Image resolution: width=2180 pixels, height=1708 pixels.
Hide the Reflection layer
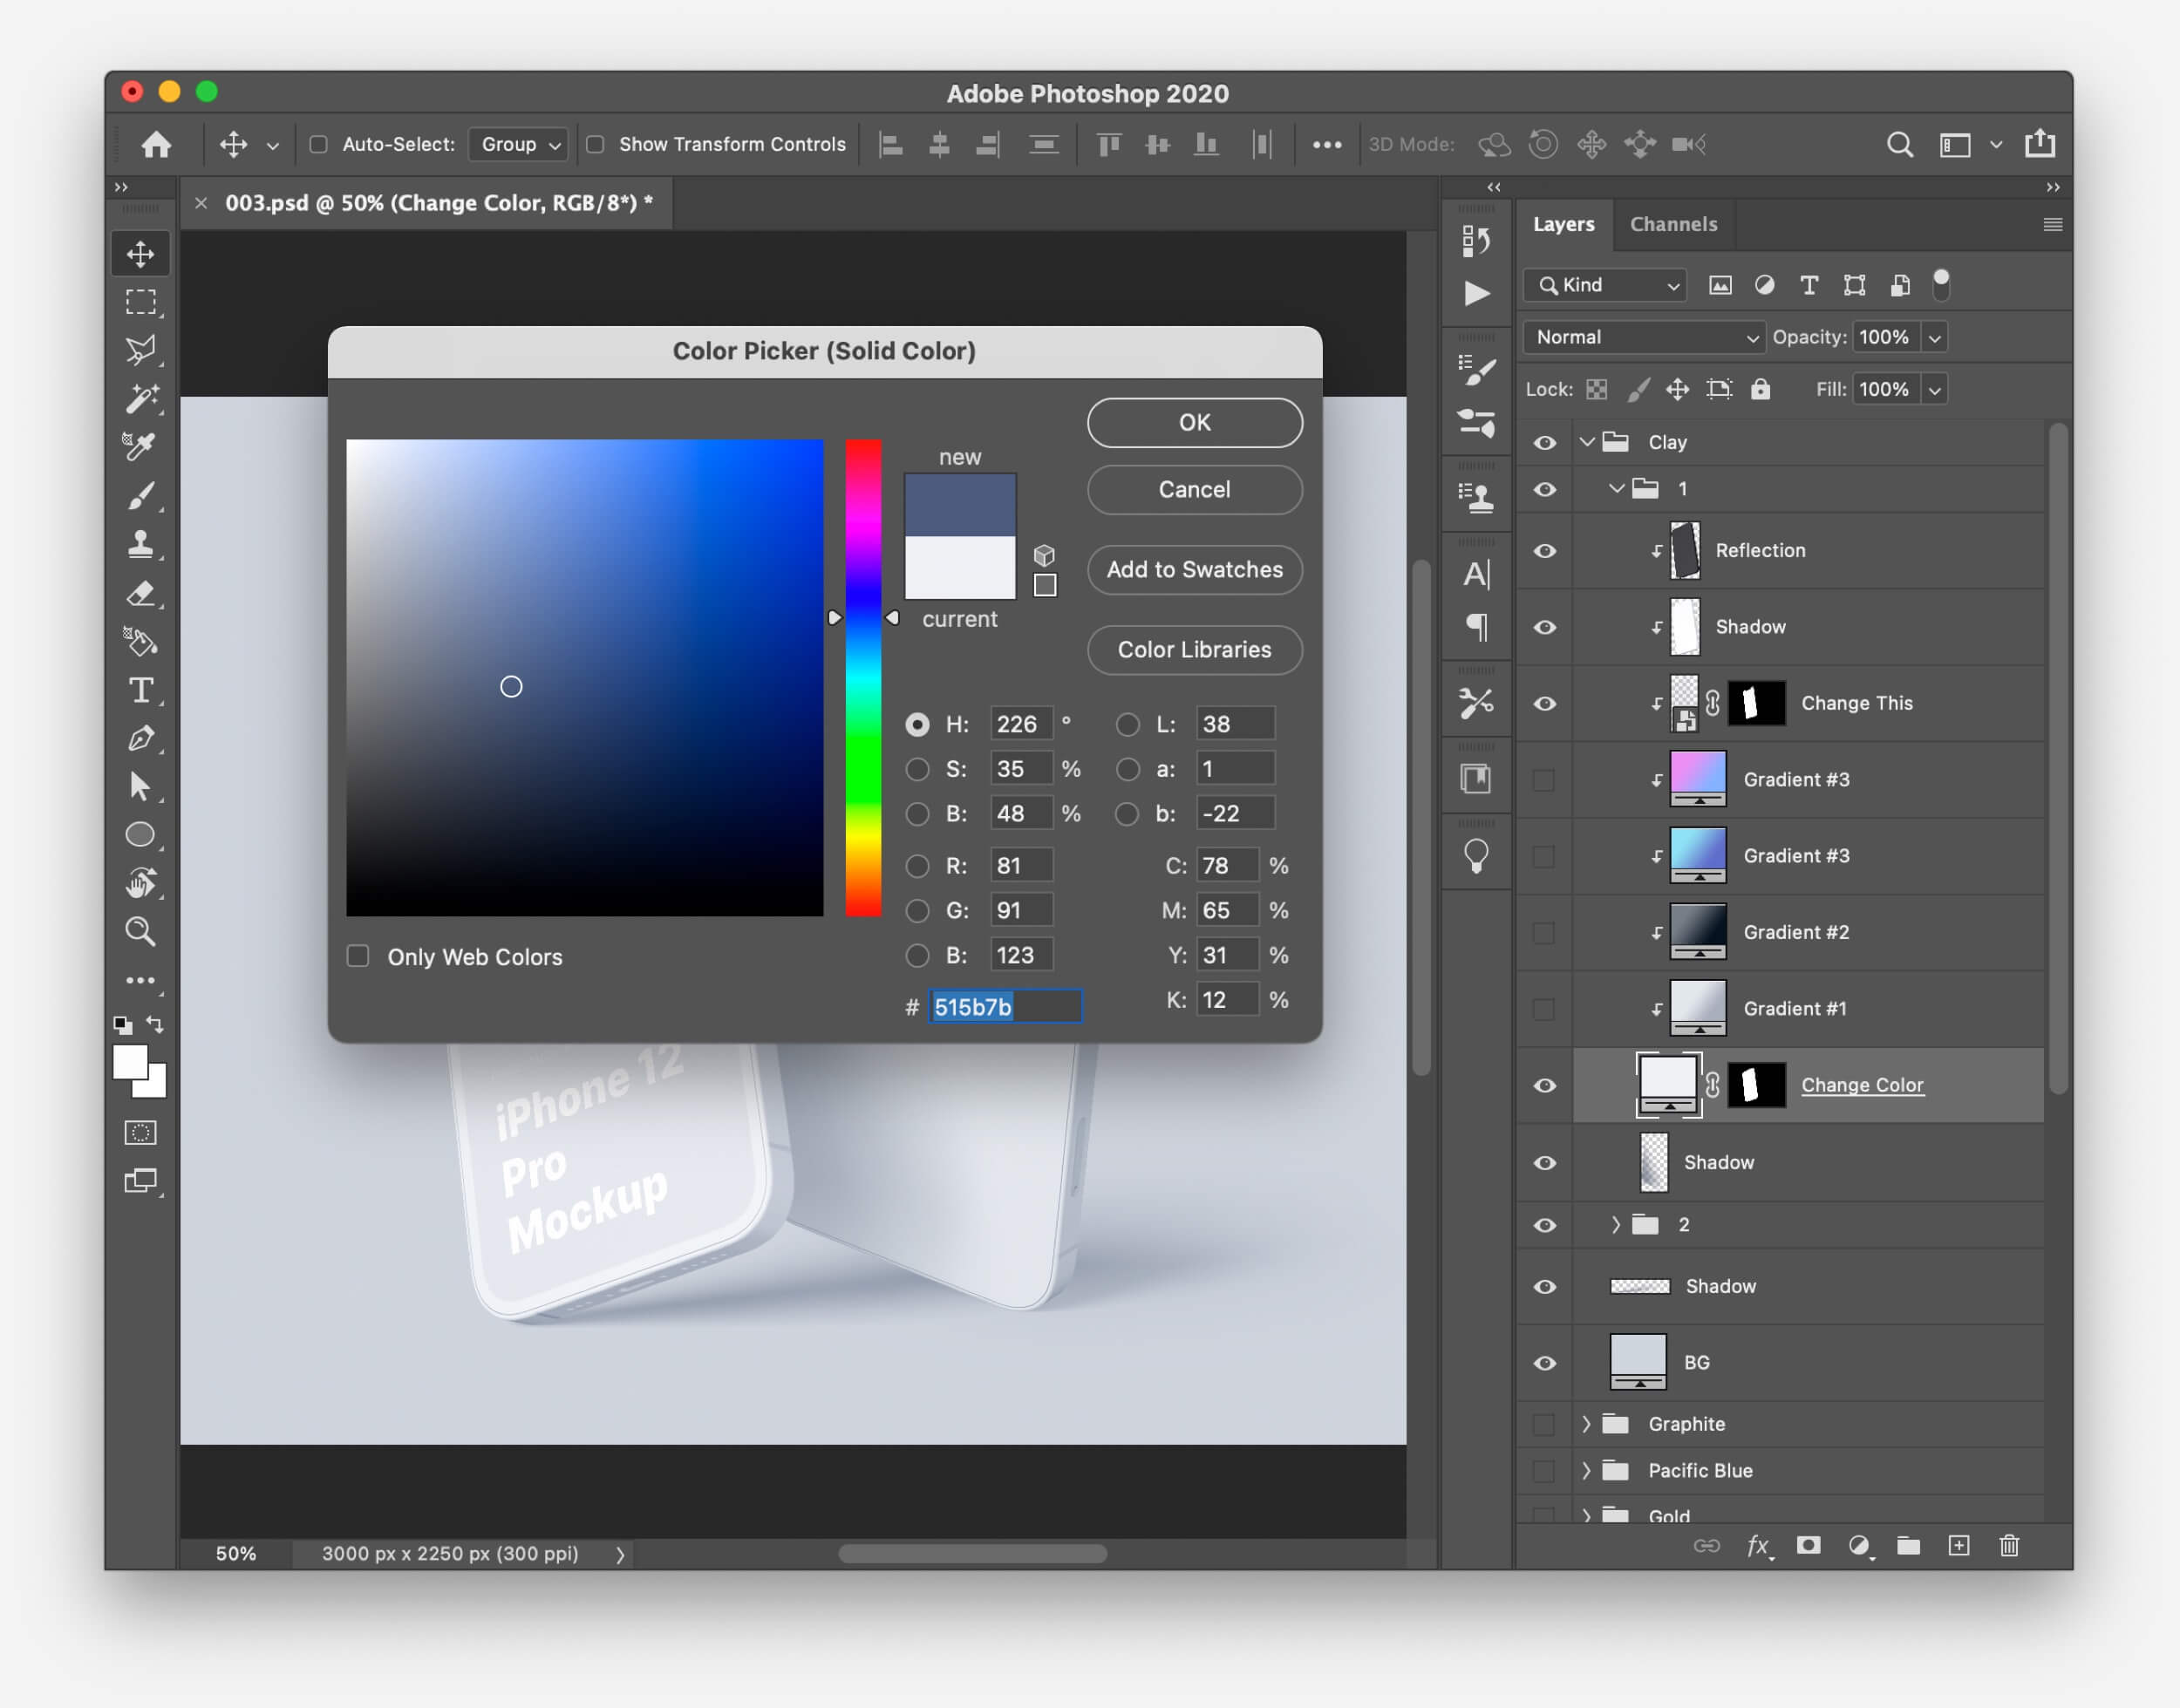pyautogui.click(x=1544, y=551)
